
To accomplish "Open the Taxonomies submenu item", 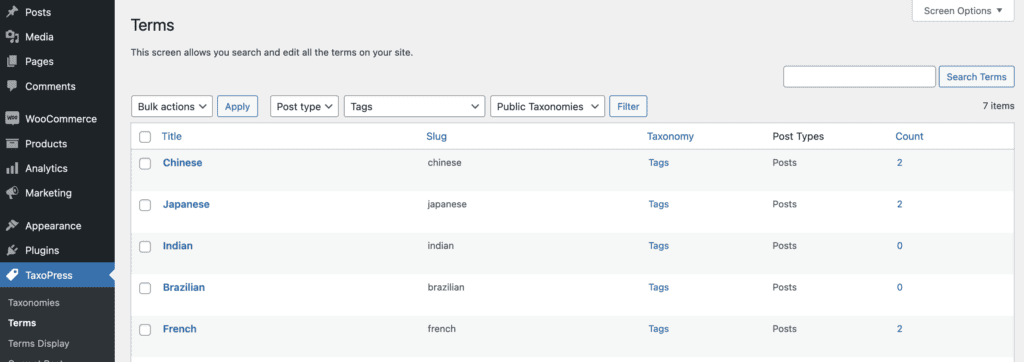I will point(34,303).
